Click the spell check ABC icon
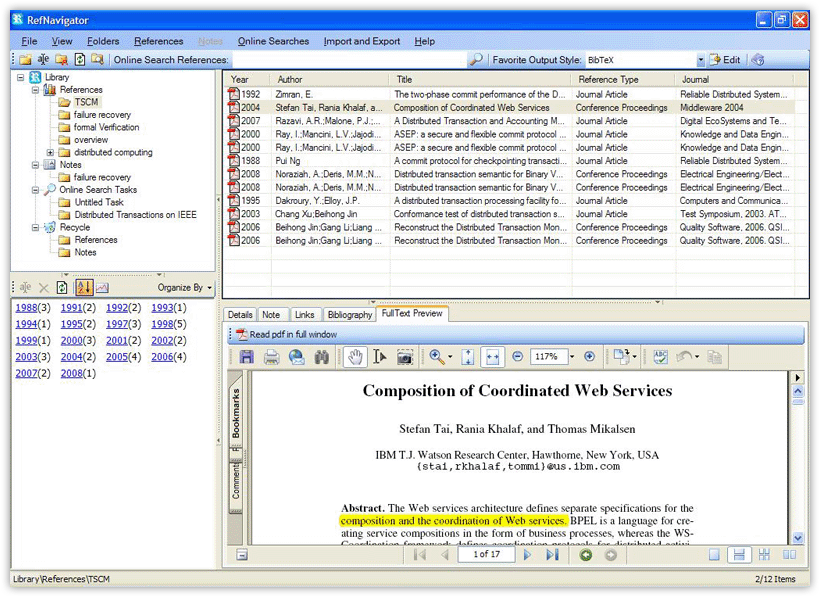820x597 pixels. 660,357
